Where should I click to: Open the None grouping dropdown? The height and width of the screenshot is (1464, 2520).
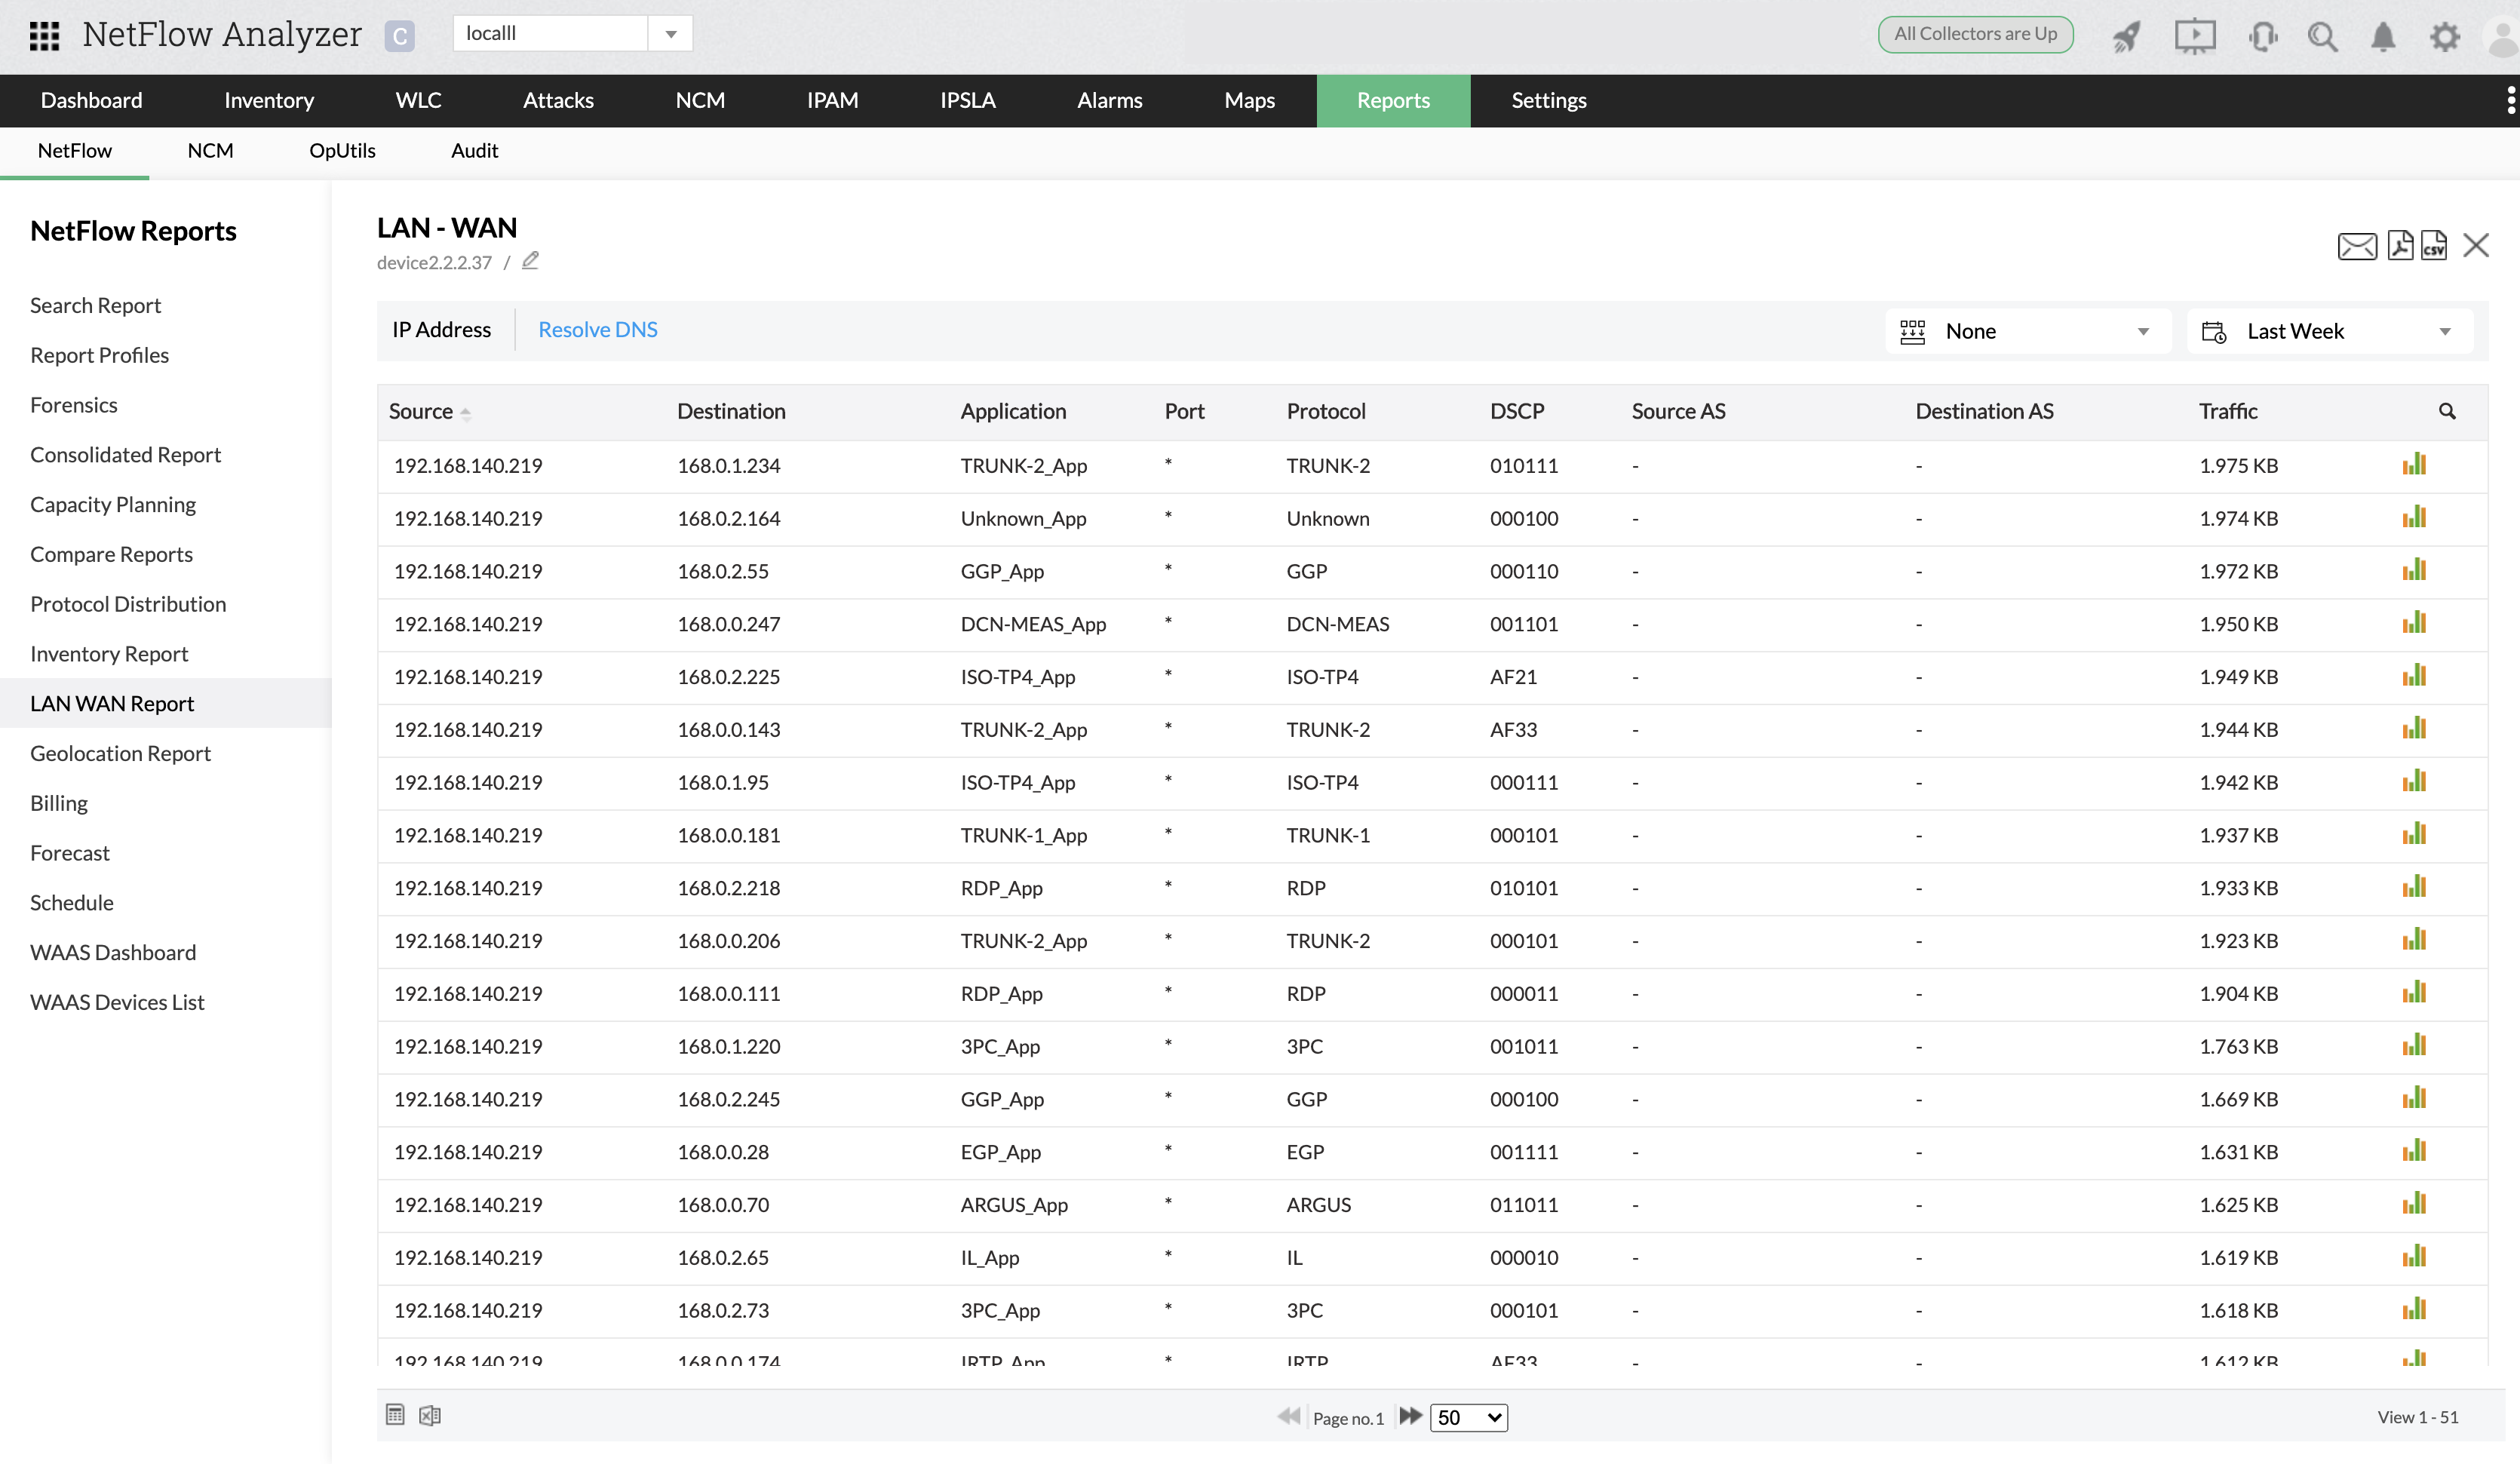2028,331
